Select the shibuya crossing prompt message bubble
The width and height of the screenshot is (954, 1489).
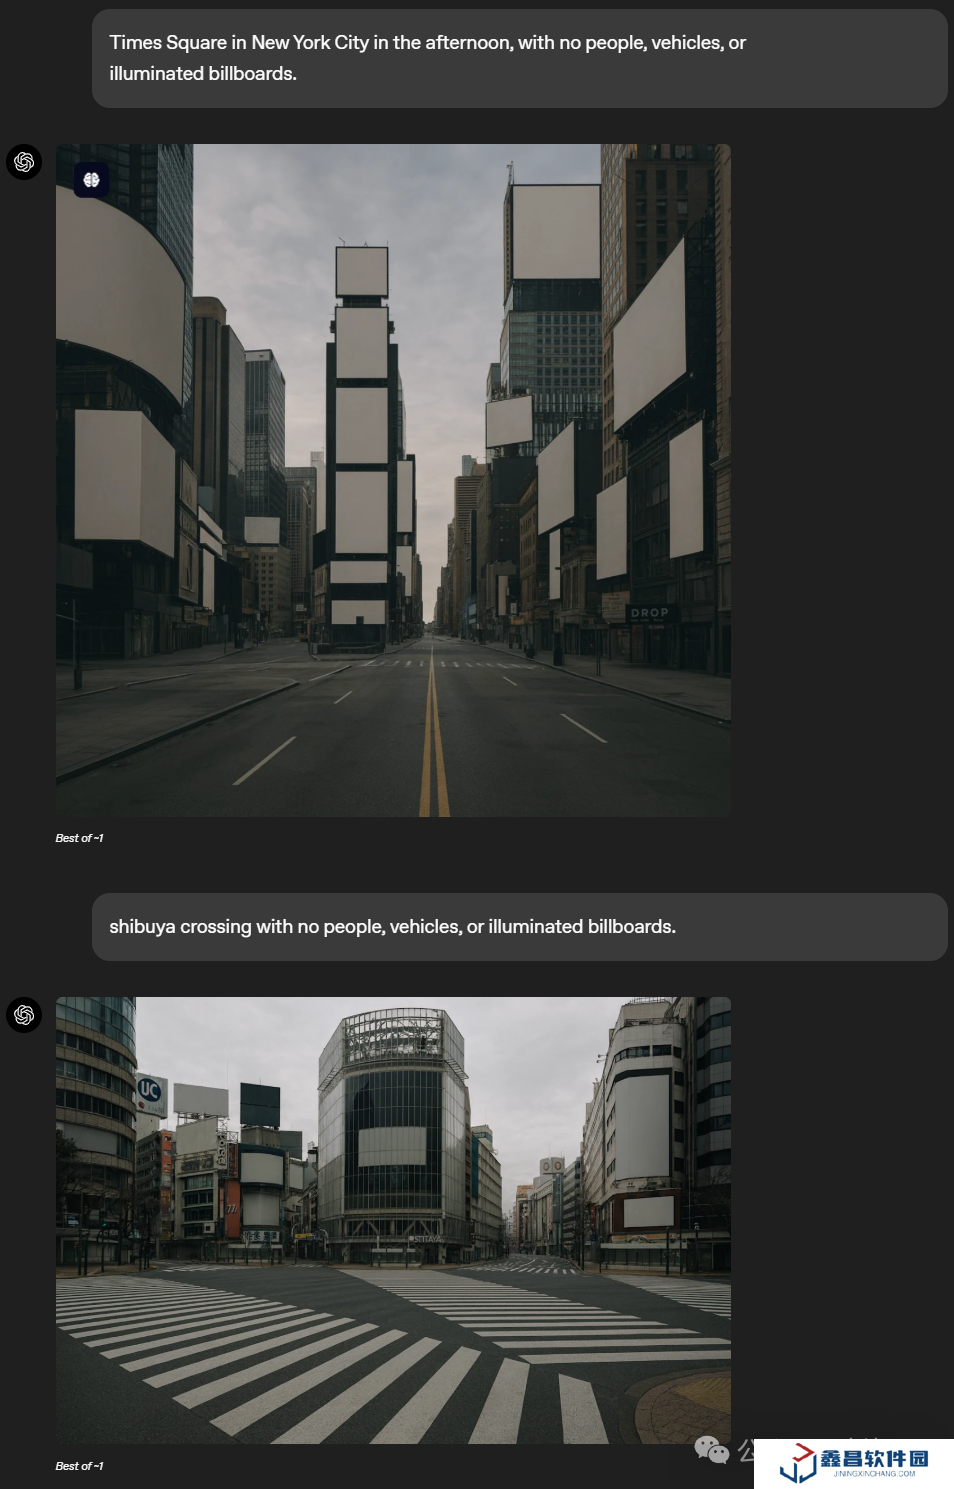click(x=519, y=927)
